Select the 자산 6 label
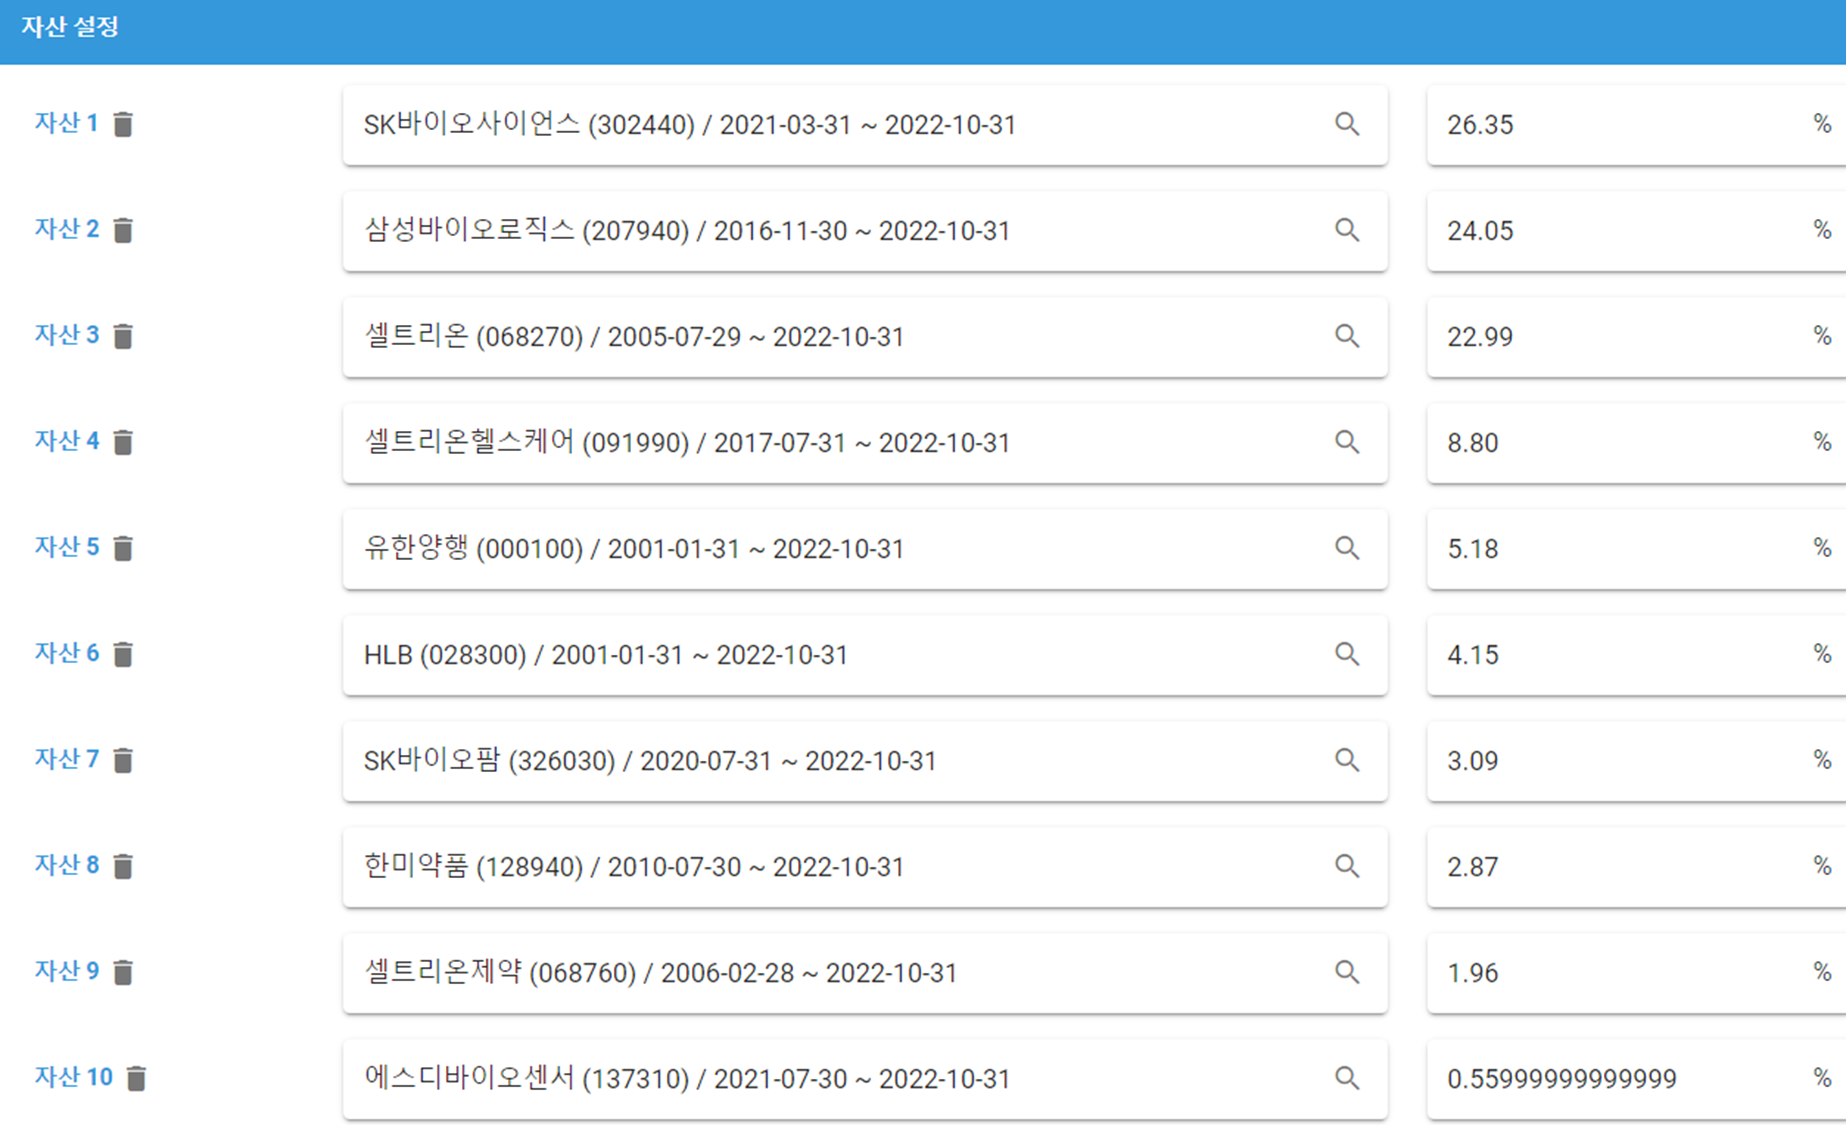 pos(67,653)
